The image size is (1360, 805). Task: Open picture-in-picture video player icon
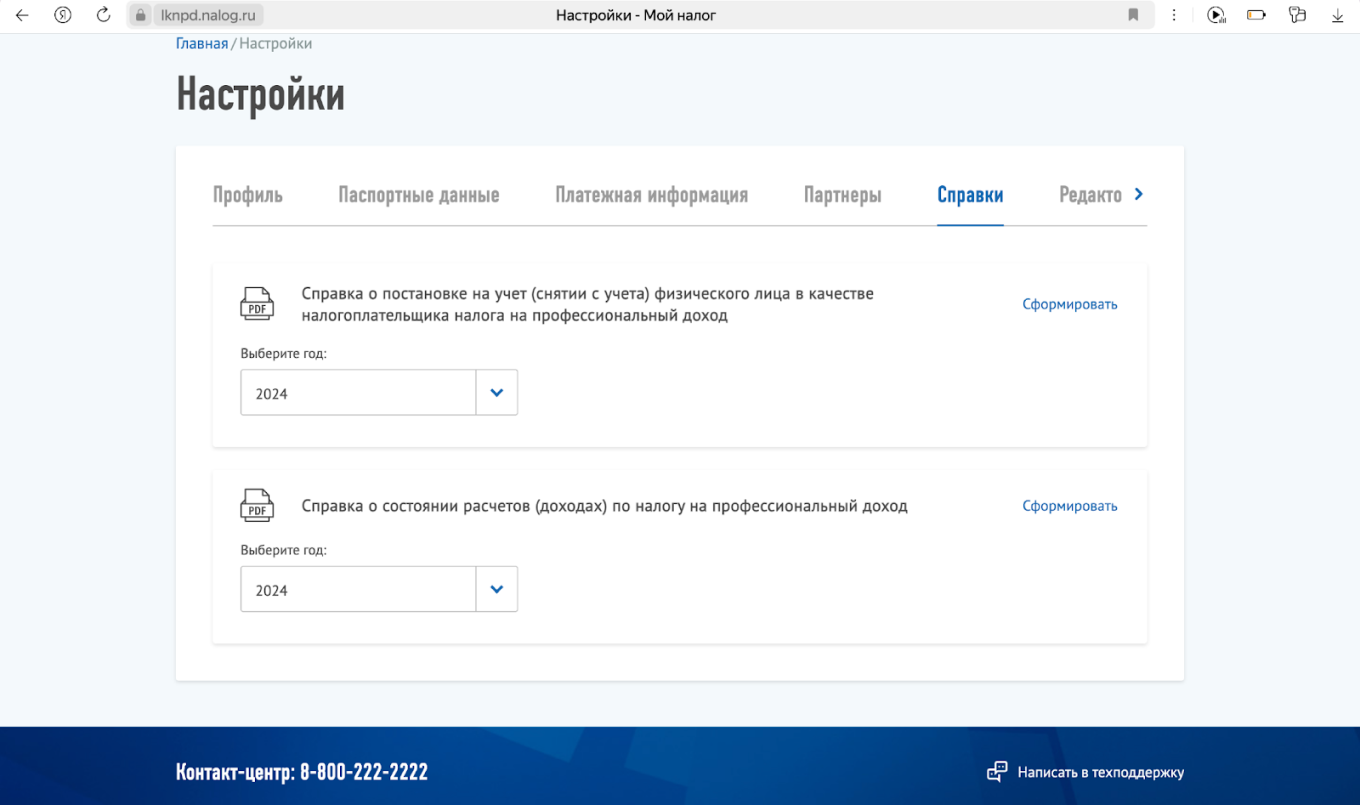pyautogui.click(x=1216, y=15)
